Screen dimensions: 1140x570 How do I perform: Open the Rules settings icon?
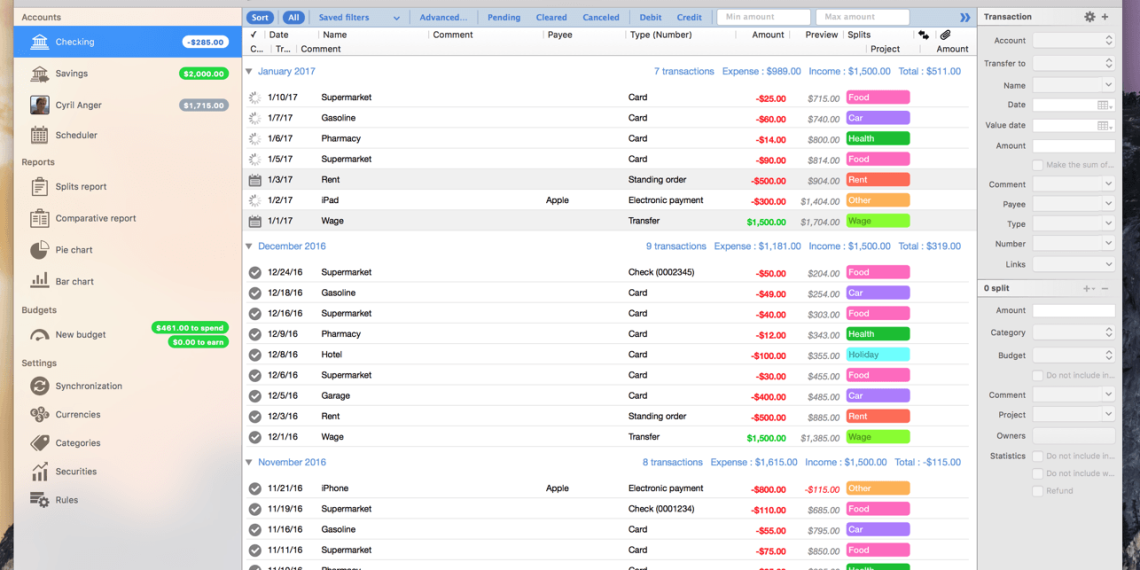[39, 500]
